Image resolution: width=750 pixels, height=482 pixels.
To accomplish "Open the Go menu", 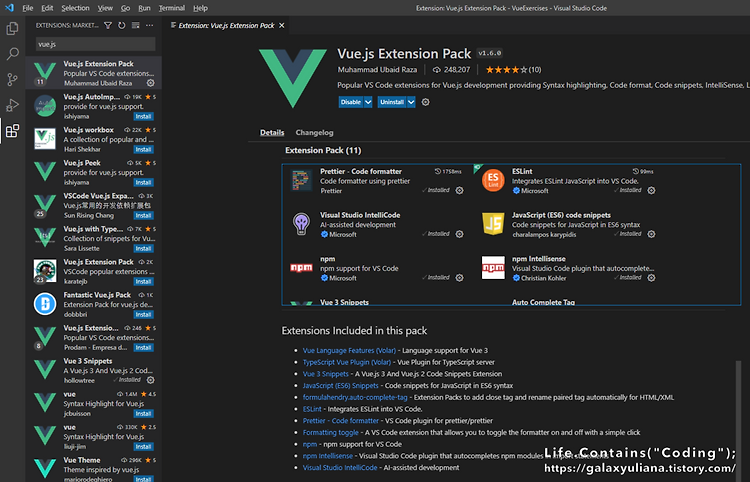I will point(125,8).
